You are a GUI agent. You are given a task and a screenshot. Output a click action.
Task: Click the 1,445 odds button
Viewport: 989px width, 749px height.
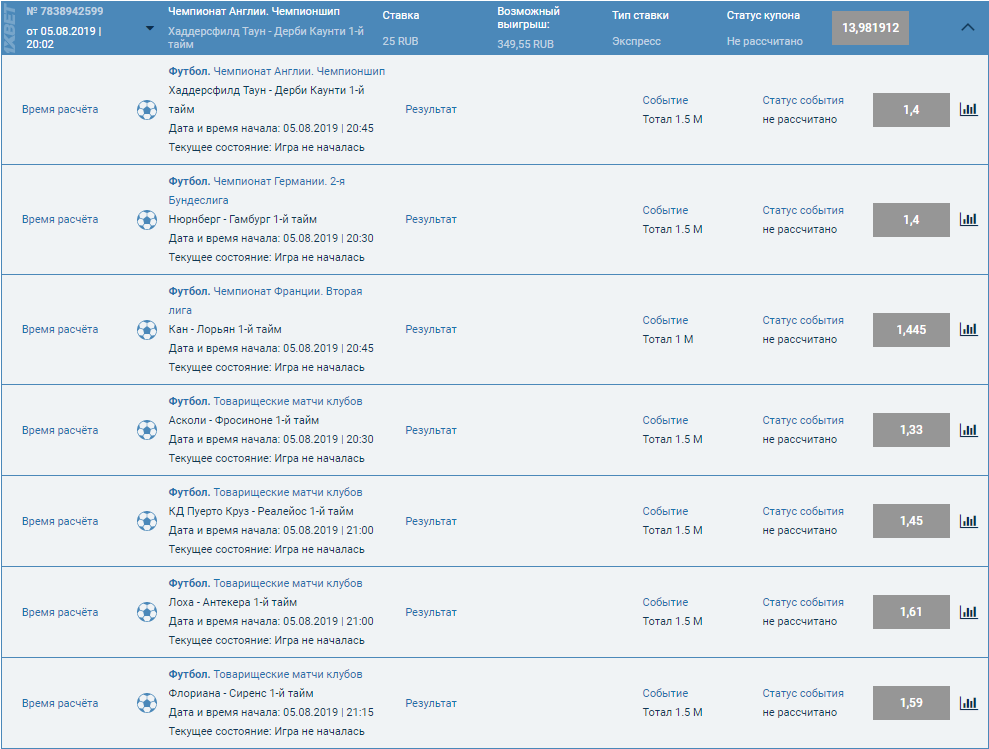coord(911,329)
